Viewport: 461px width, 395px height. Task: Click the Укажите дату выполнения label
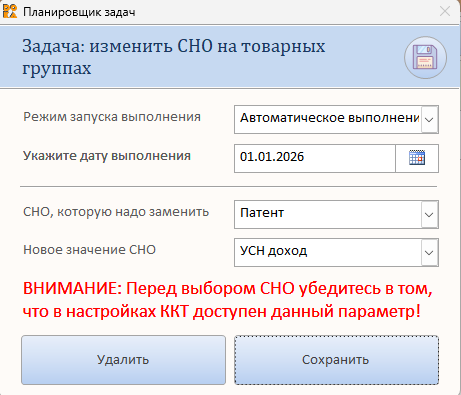tap(107, 156)
